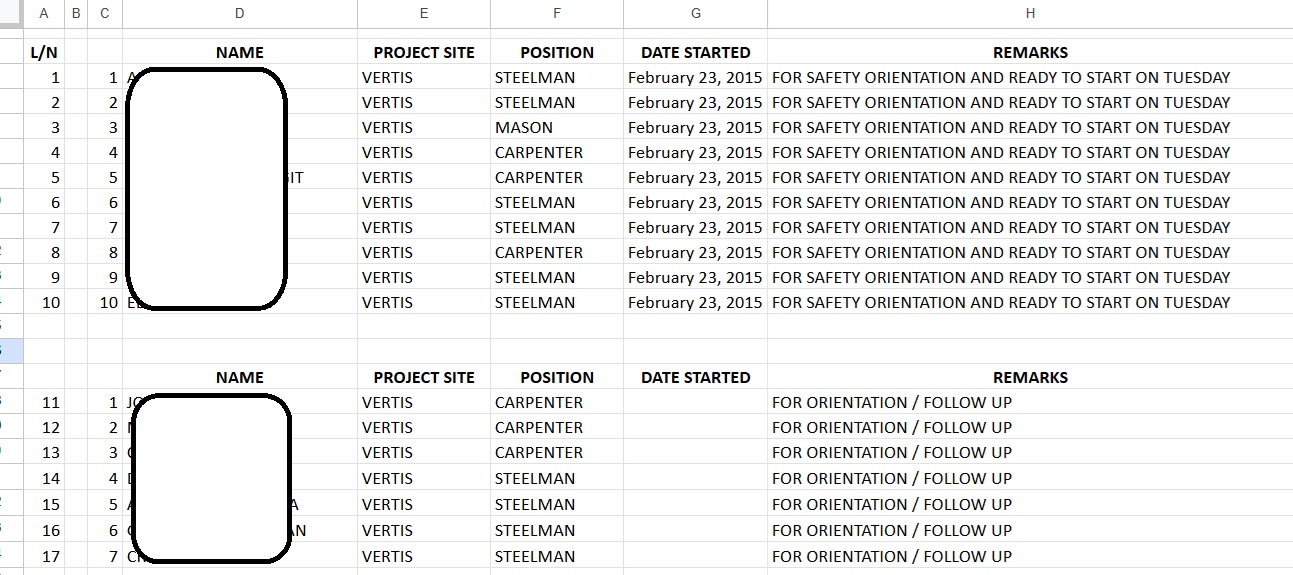The image size is (1293, 575).
Task: Select the column B header
Action: 76,13
